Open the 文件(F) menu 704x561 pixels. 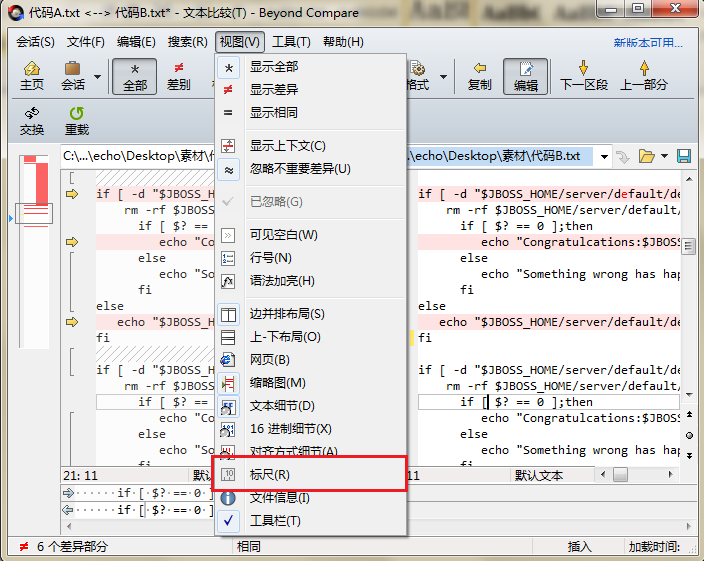(x=86, y=42)
